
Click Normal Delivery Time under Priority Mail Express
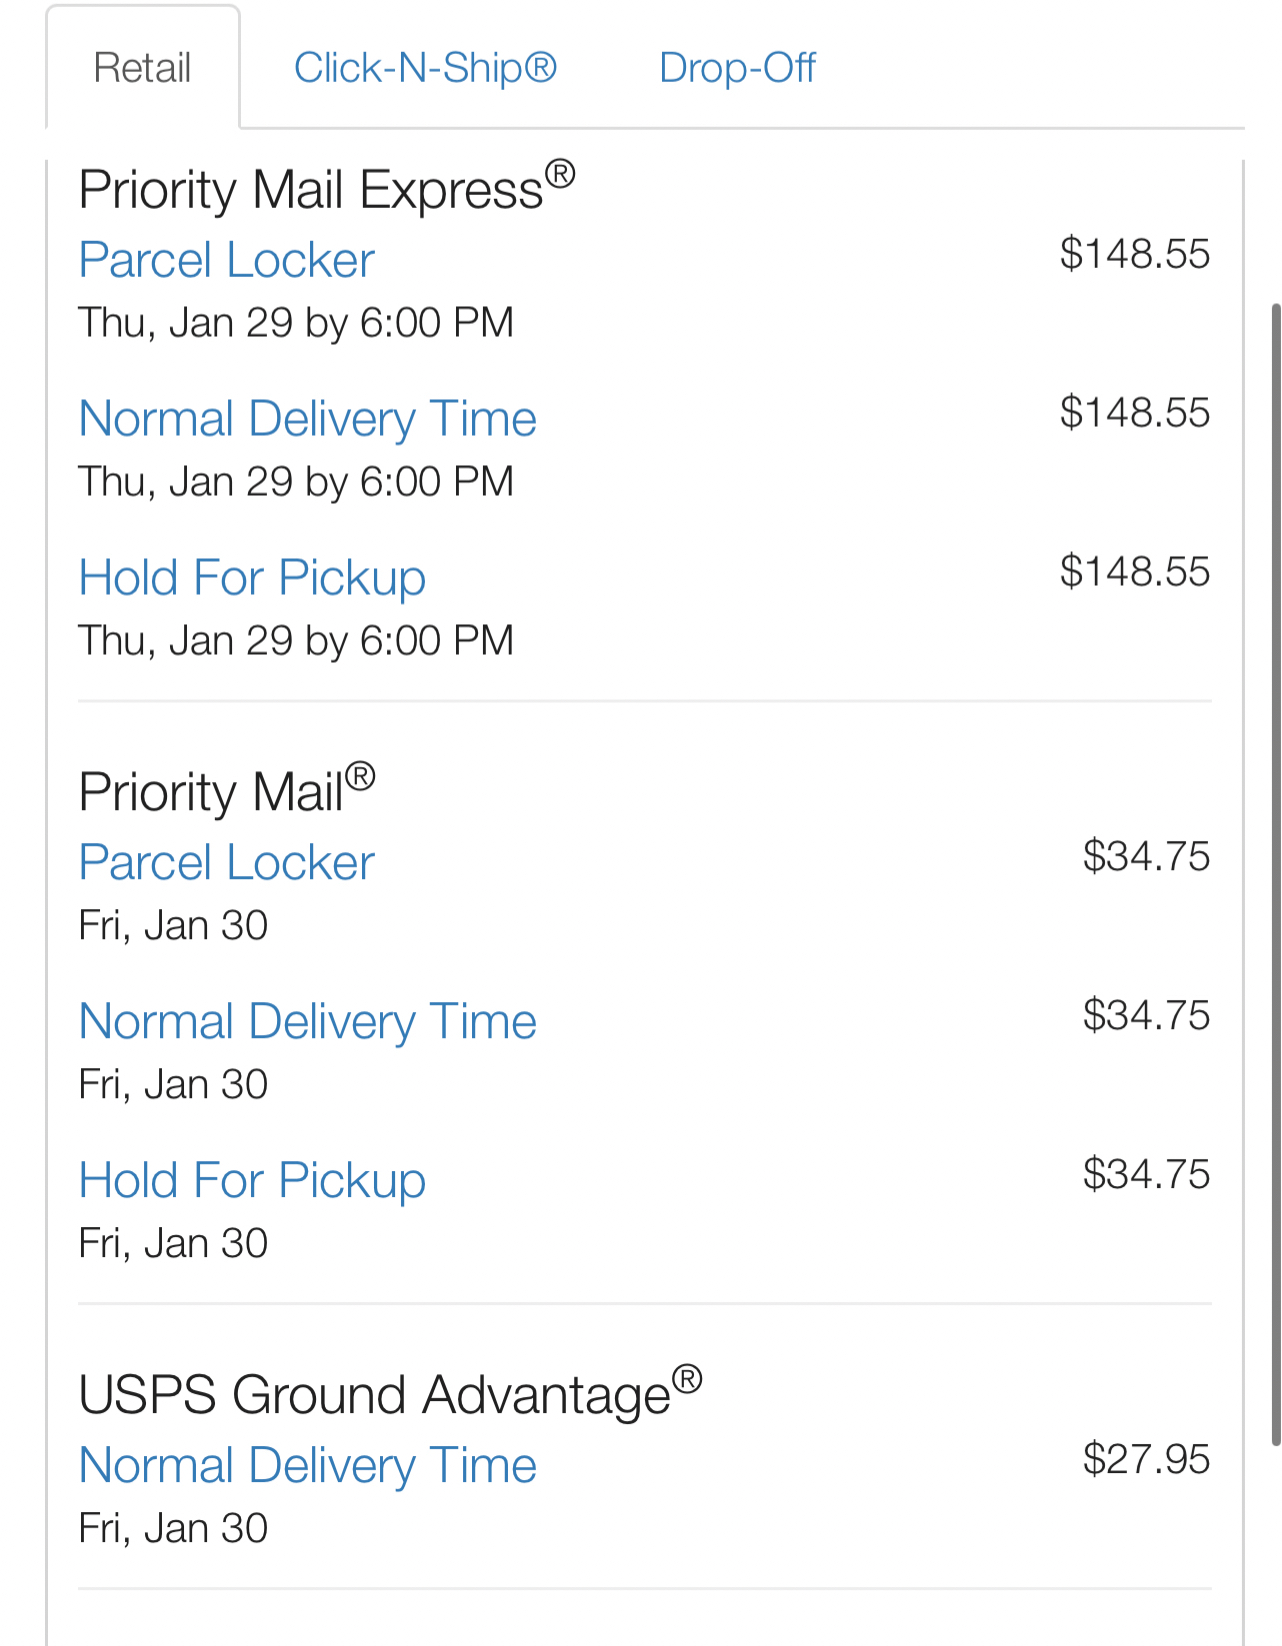tap(308, 418)
